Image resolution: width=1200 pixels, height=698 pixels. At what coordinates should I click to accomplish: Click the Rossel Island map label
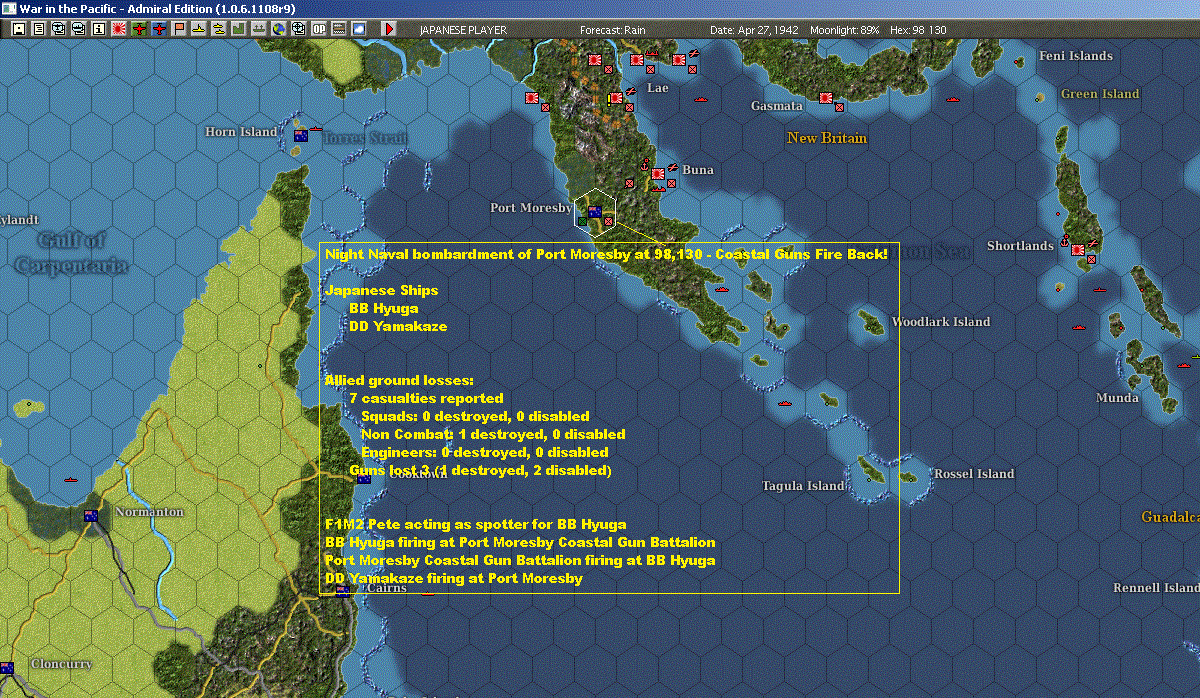(x=973, y=474)
